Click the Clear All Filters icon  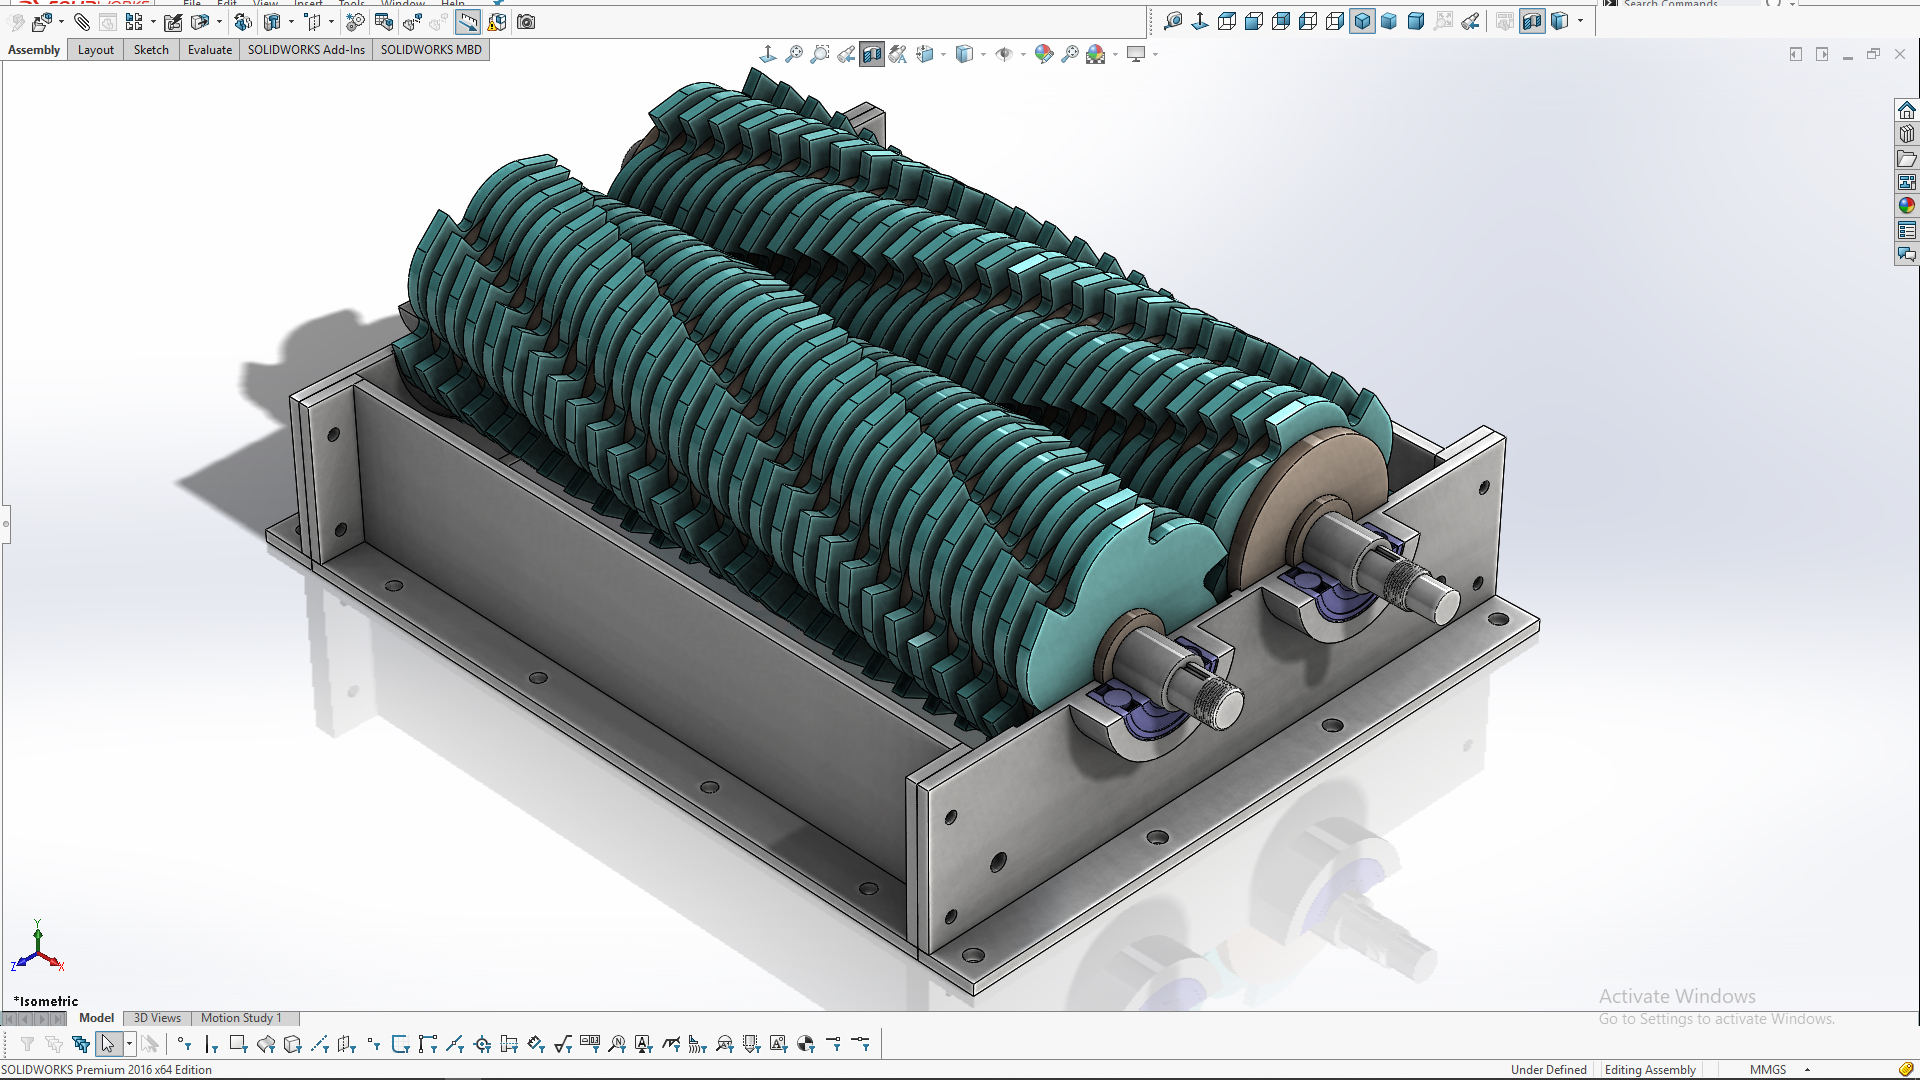(54, 1044)
